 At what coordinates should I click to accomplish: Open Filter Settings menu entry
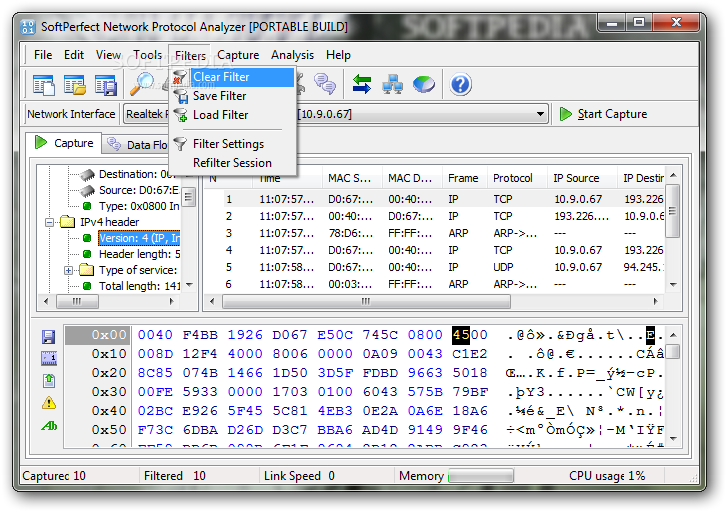[x=233, y=144]
